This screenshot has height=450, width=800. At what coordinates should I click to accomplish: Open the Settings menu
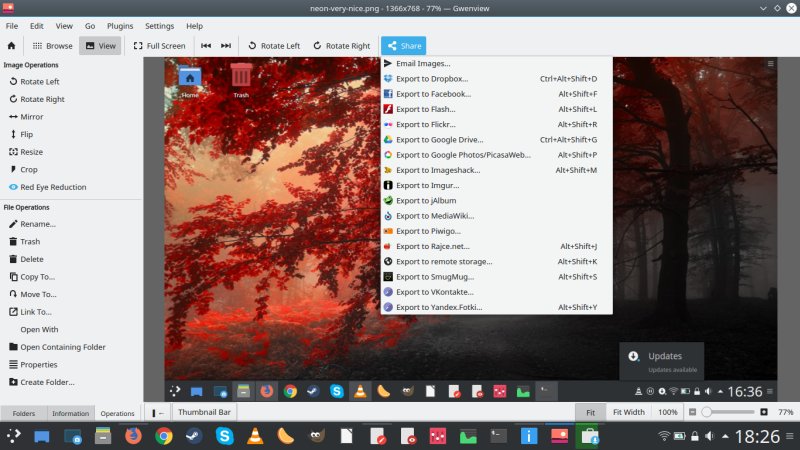159,26
